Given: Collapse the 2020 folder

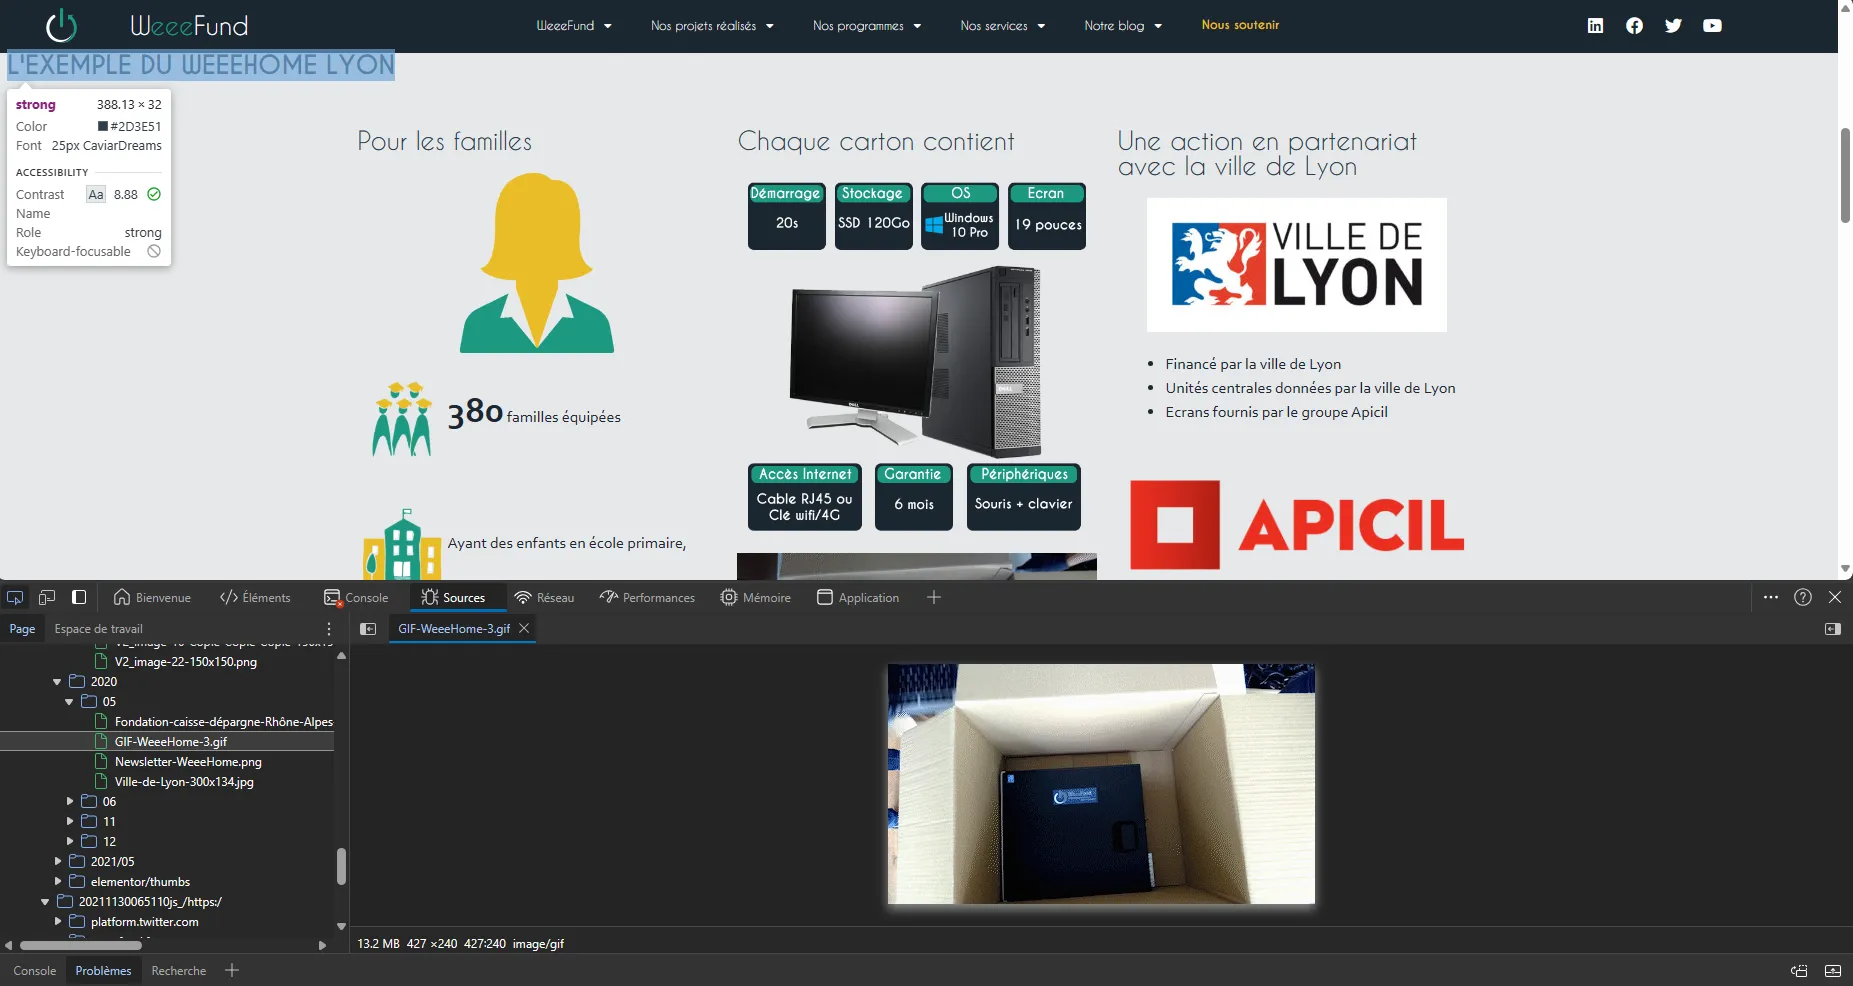Looking at the screenshot, I should coord(57,682).
